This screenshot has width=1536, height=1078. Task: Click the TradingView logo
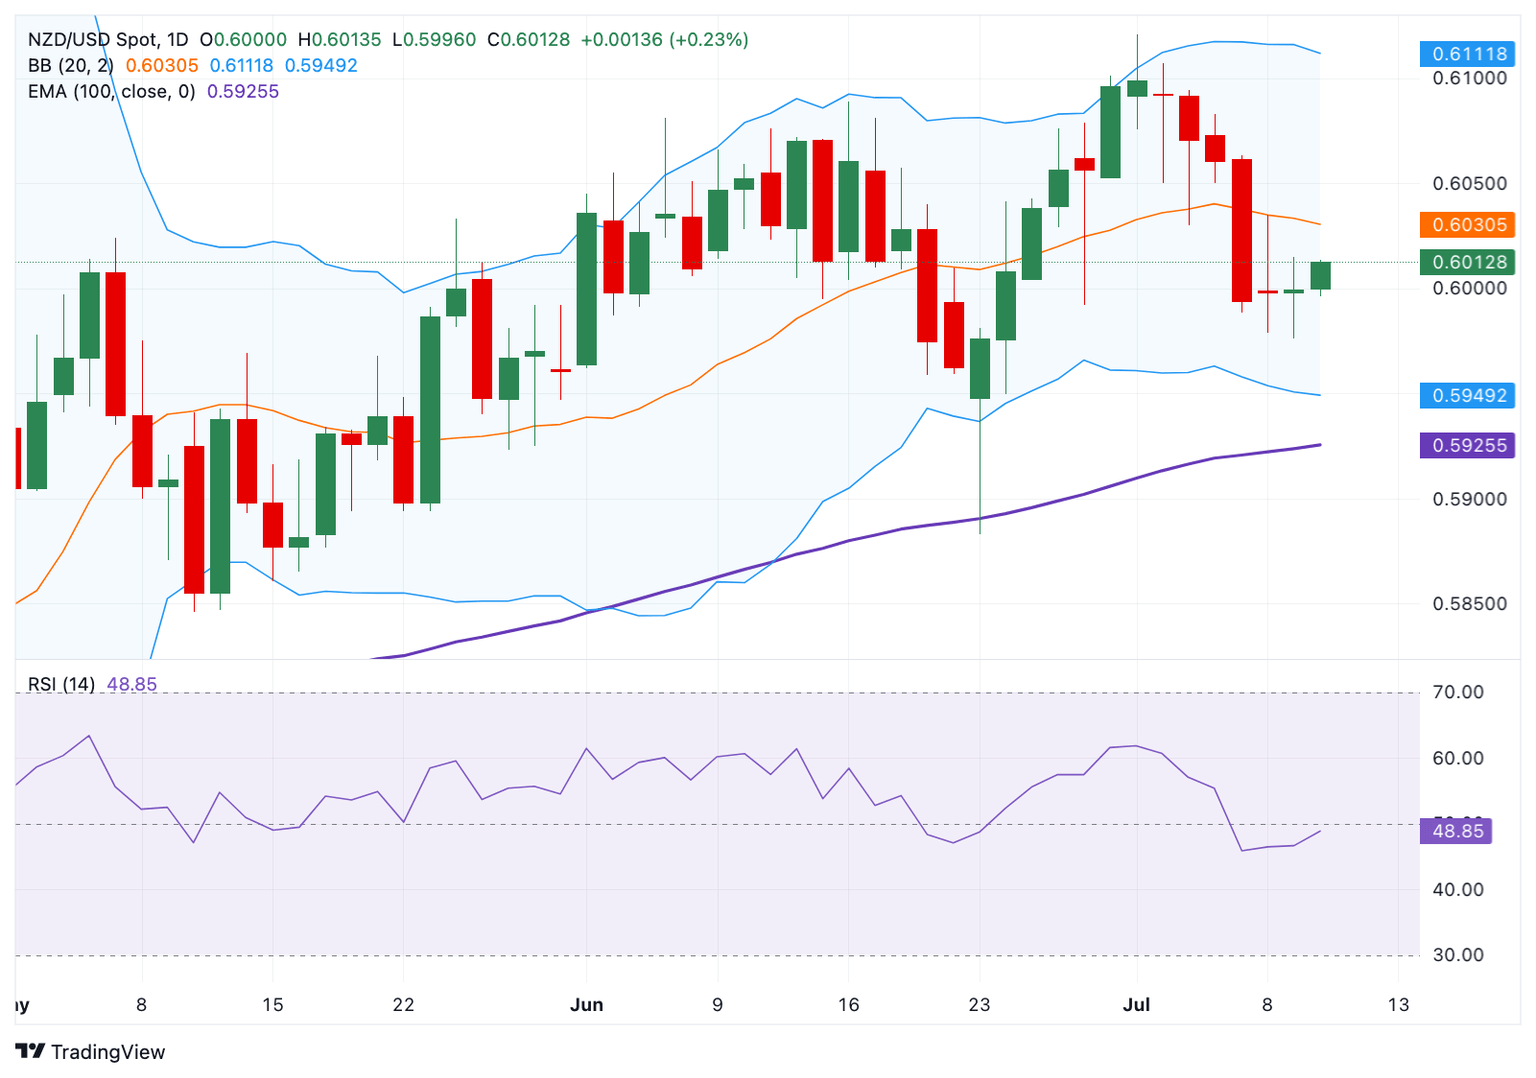[90, 1051]
